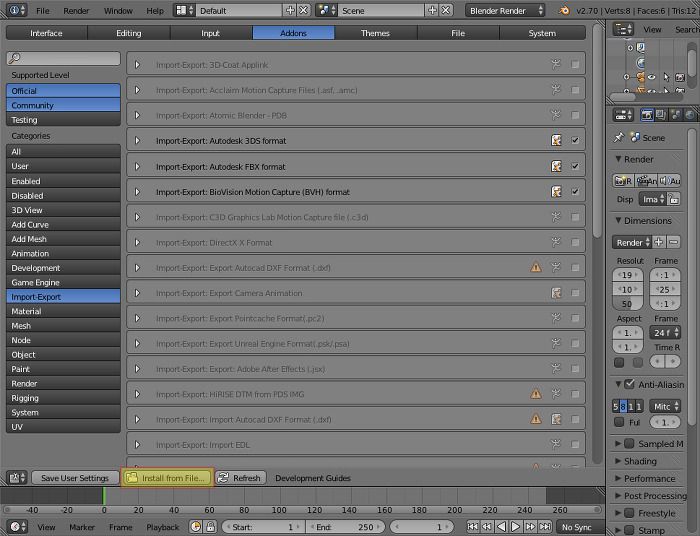Expand the Import EDL addon details
The height and width of the screenshot is (536, 700).
click(137, 445)
